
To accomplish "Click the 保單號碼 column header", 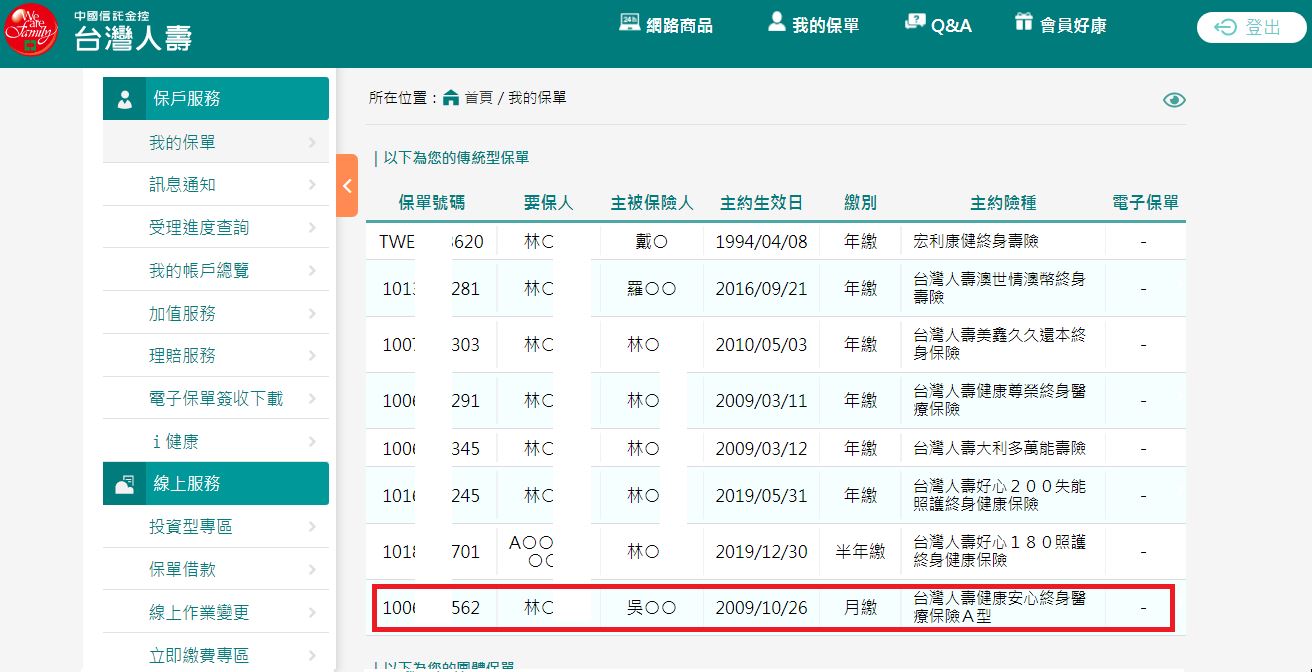I will click(432, 203).
